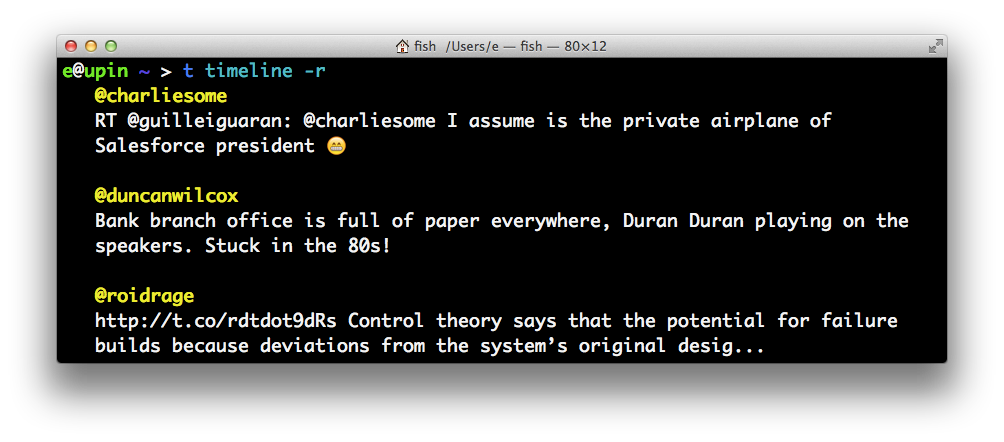Click the '-r' flag in the command line
This screenshot has width=1004, height=442.
tap(314, 71)
